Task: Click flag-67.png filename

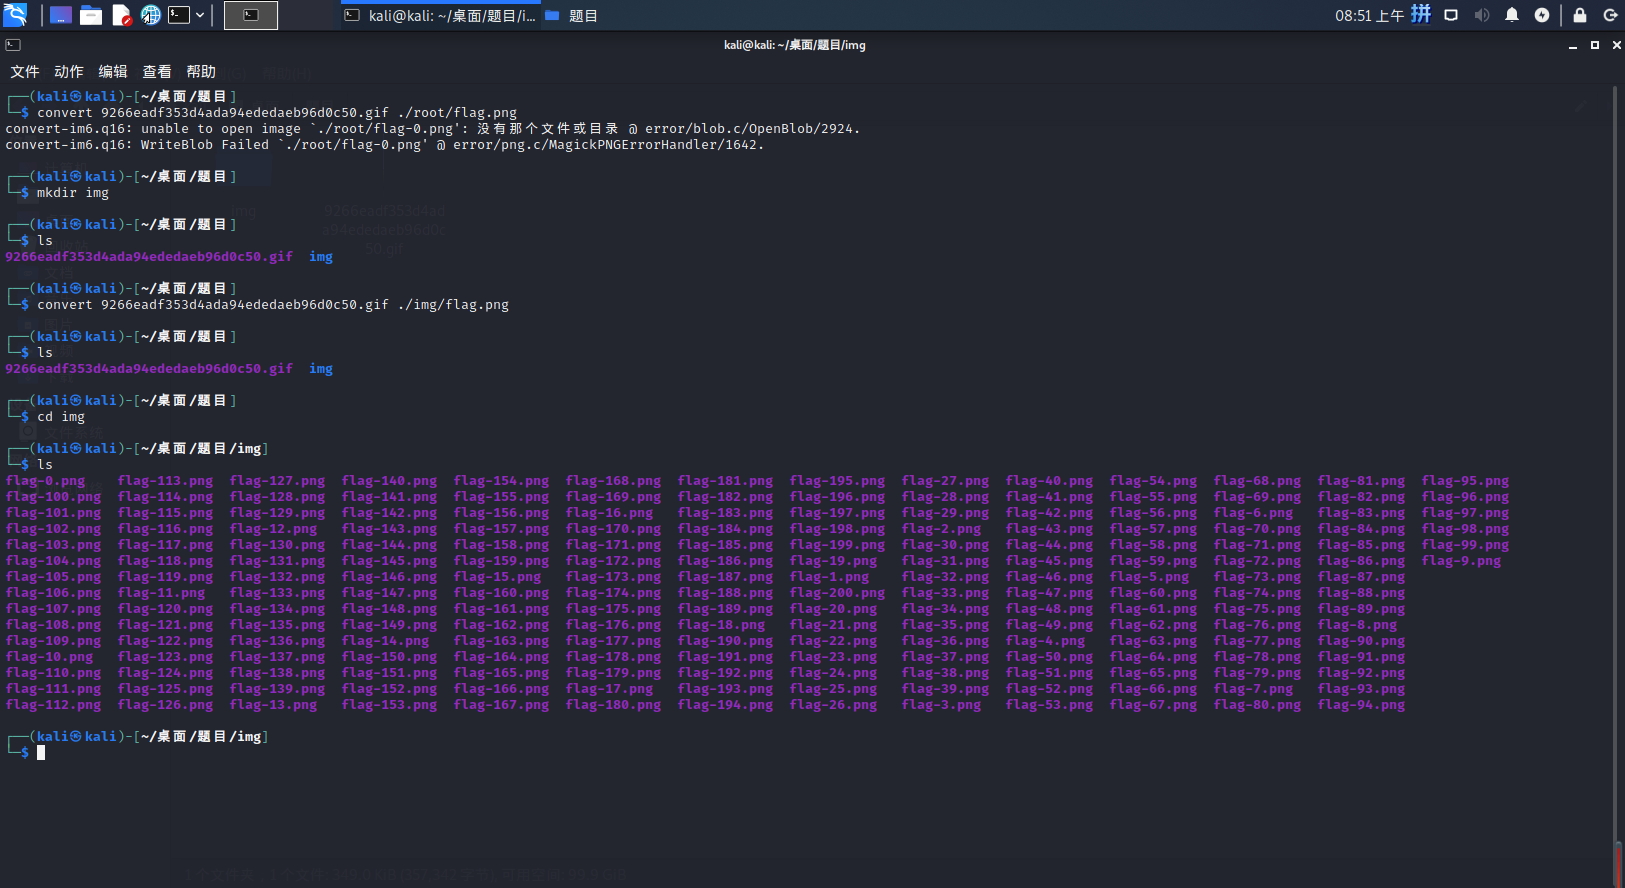Action: [1153, 705]
